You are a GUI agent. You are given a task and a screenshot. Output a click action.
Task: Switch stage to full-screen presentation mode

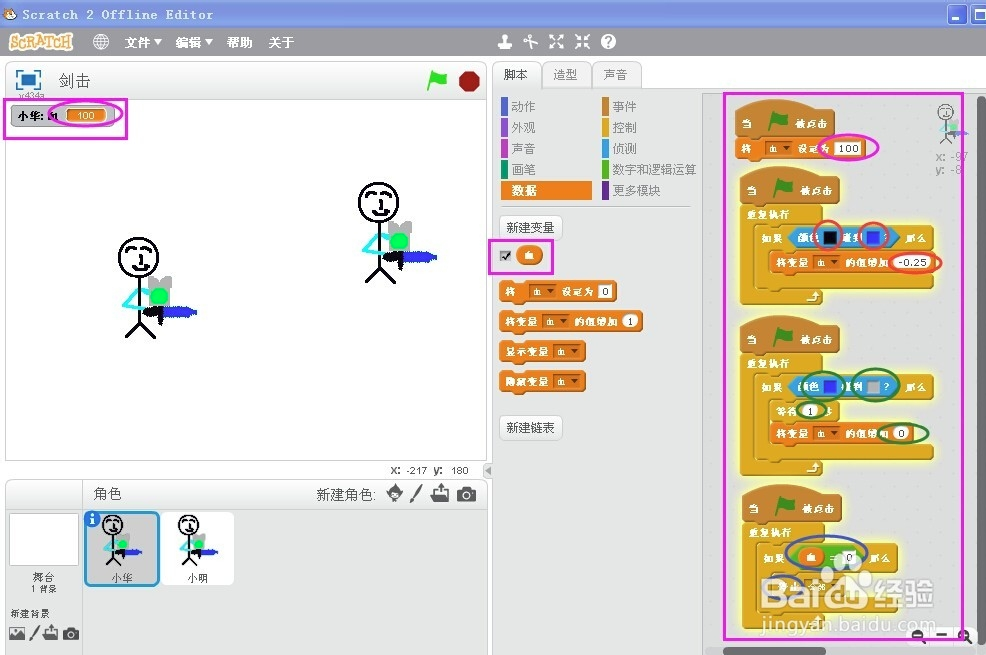pyautogui.click(x=28, y=80)
